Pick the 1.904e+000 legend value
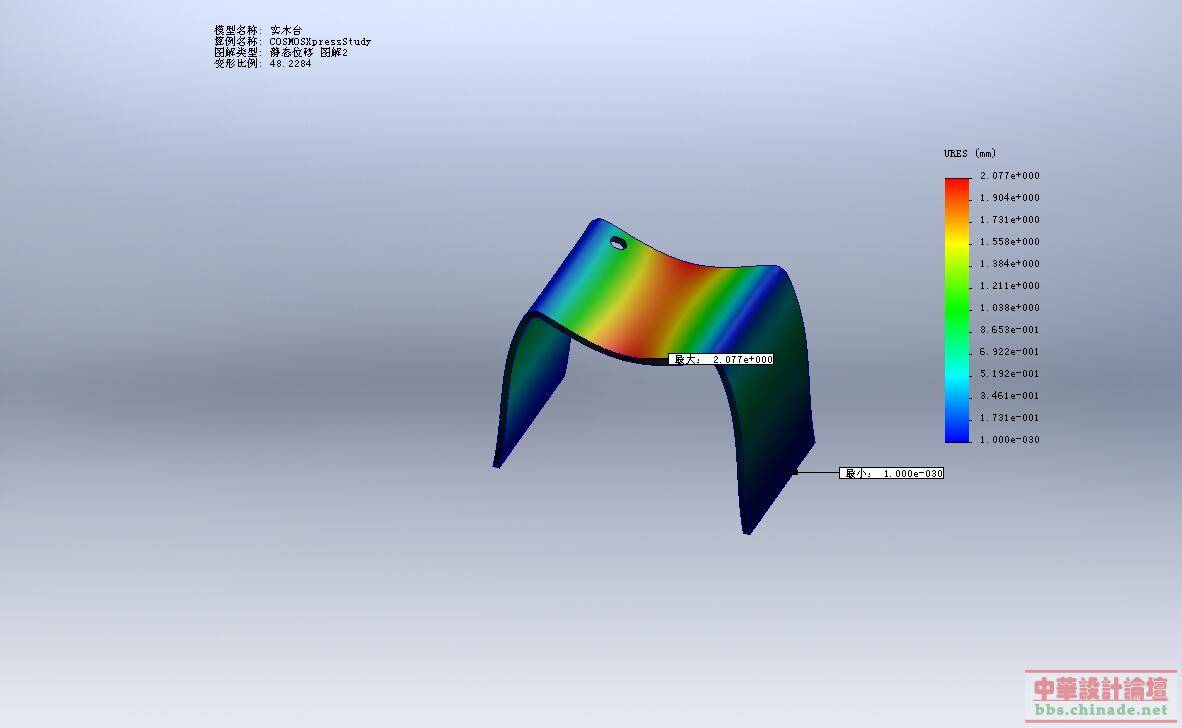The image size is (1182, 728). point(1009,197)
